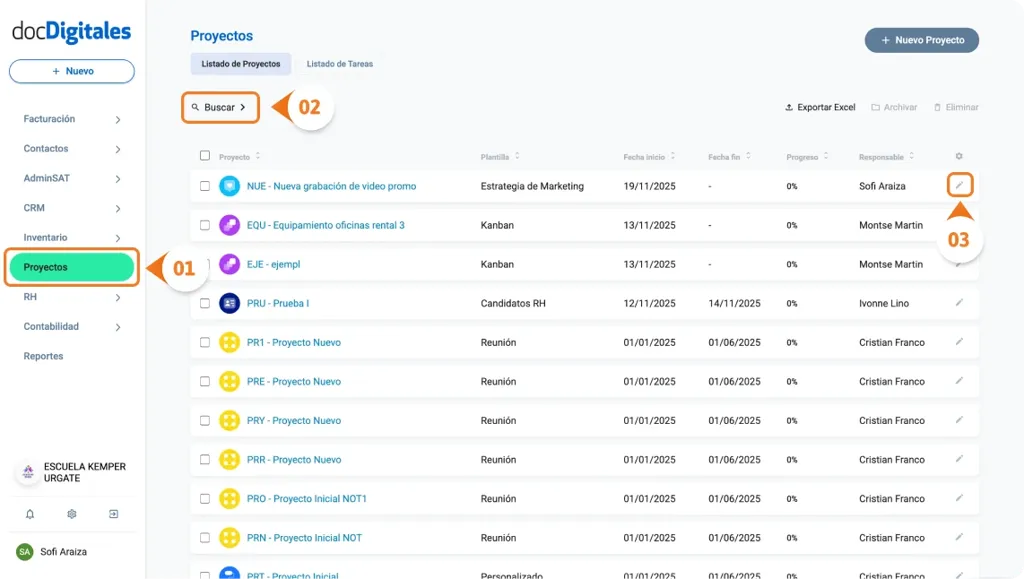Image resolution: width=1024 pixels, height=579 pixels.
Task: Expand the Facturación menu section
Action: [70, 118]
